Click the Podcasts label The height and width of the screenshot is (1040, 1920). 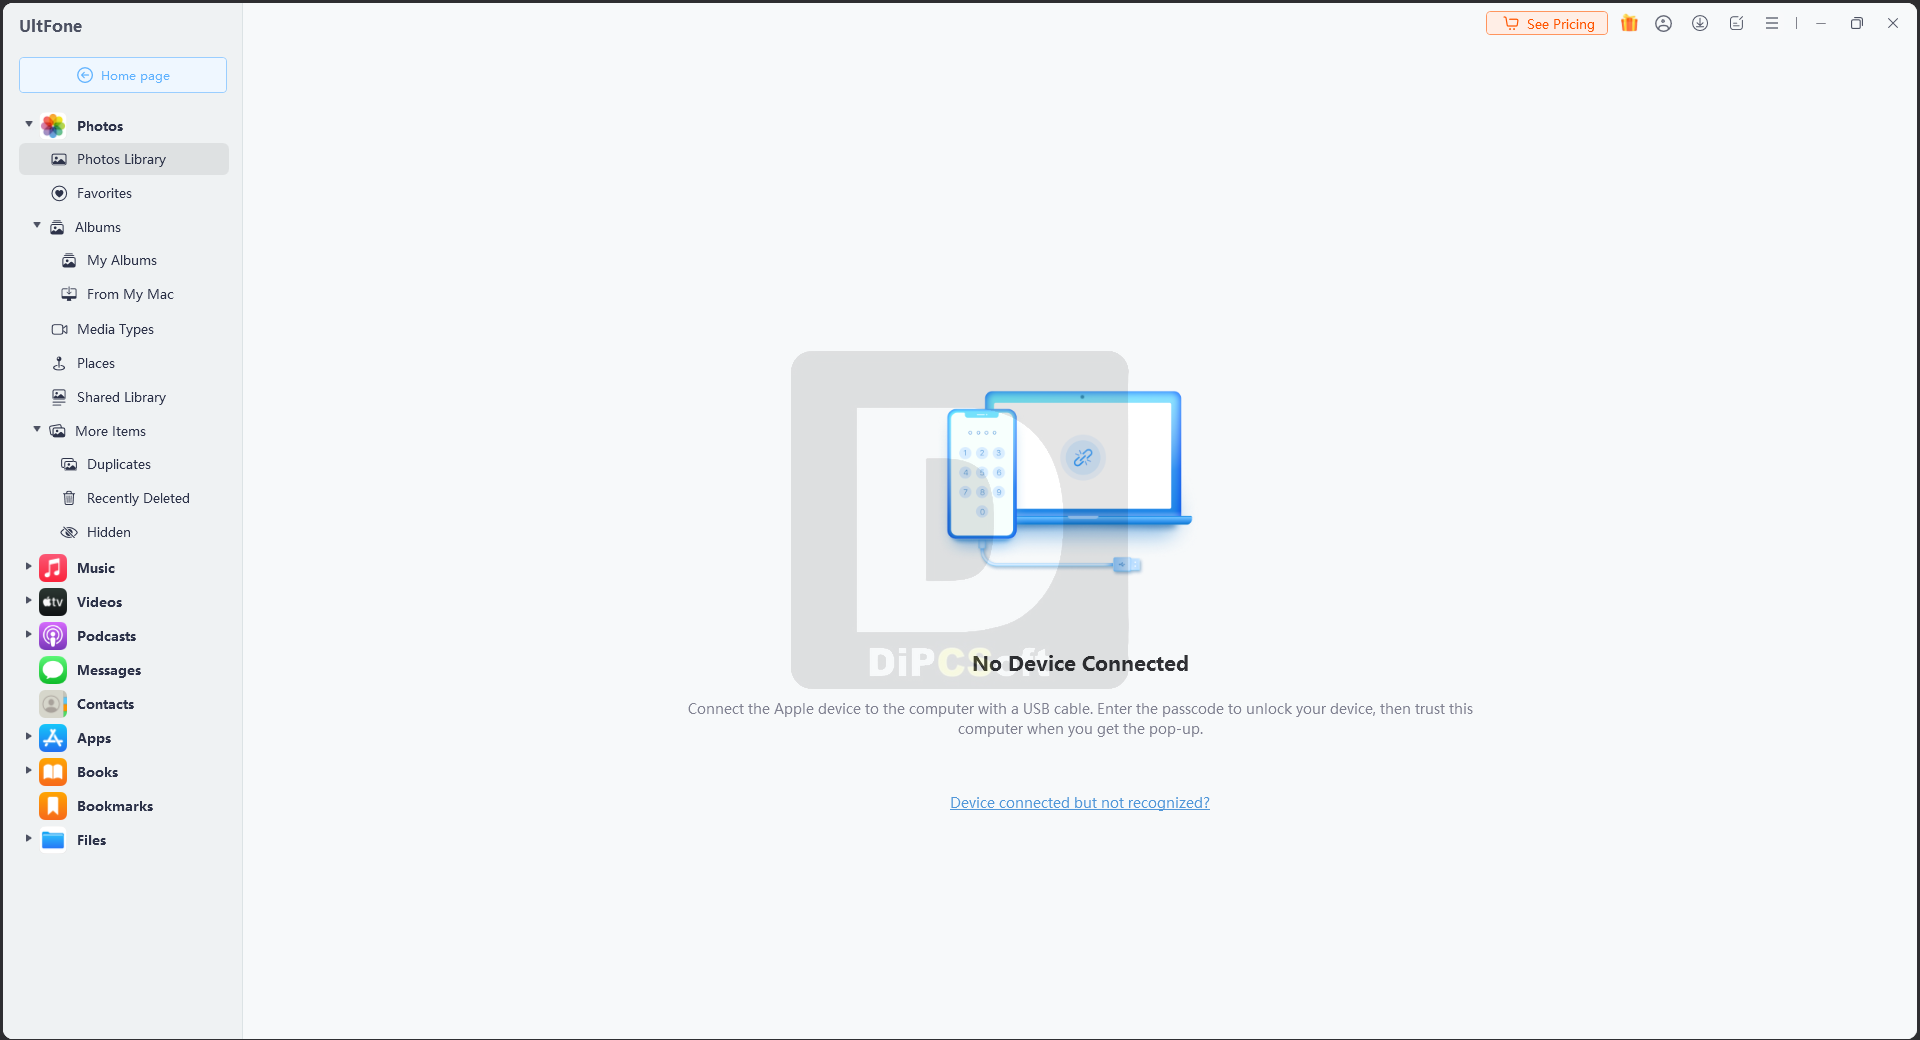(106, 636)
